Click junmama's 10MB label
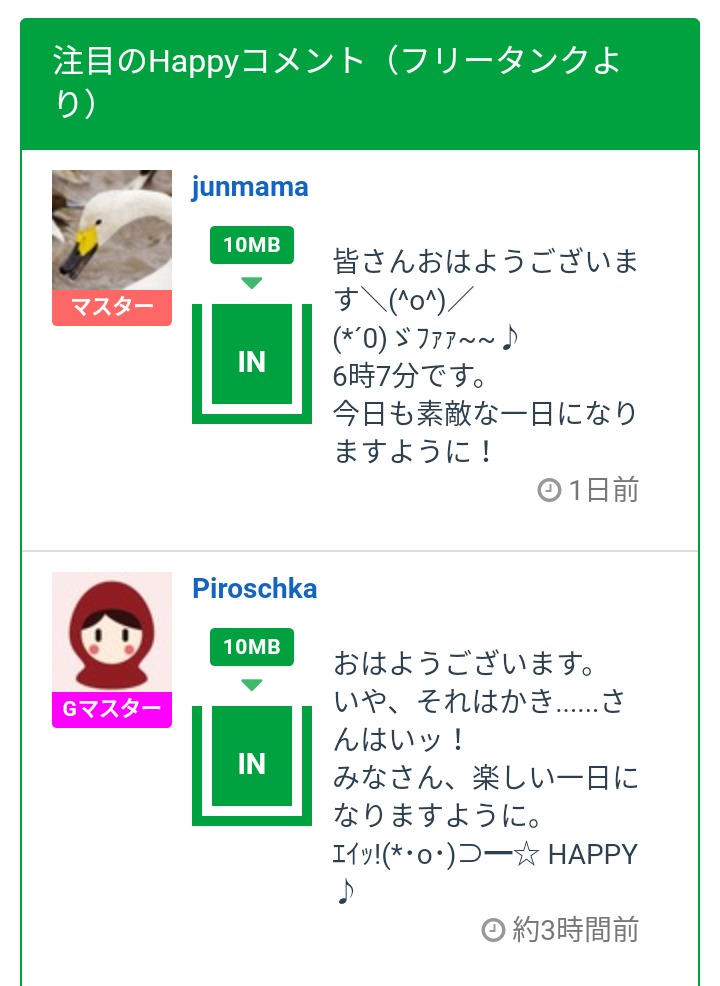Image resolution: width=720 pixels, height=986 pixels. point(251,245)
